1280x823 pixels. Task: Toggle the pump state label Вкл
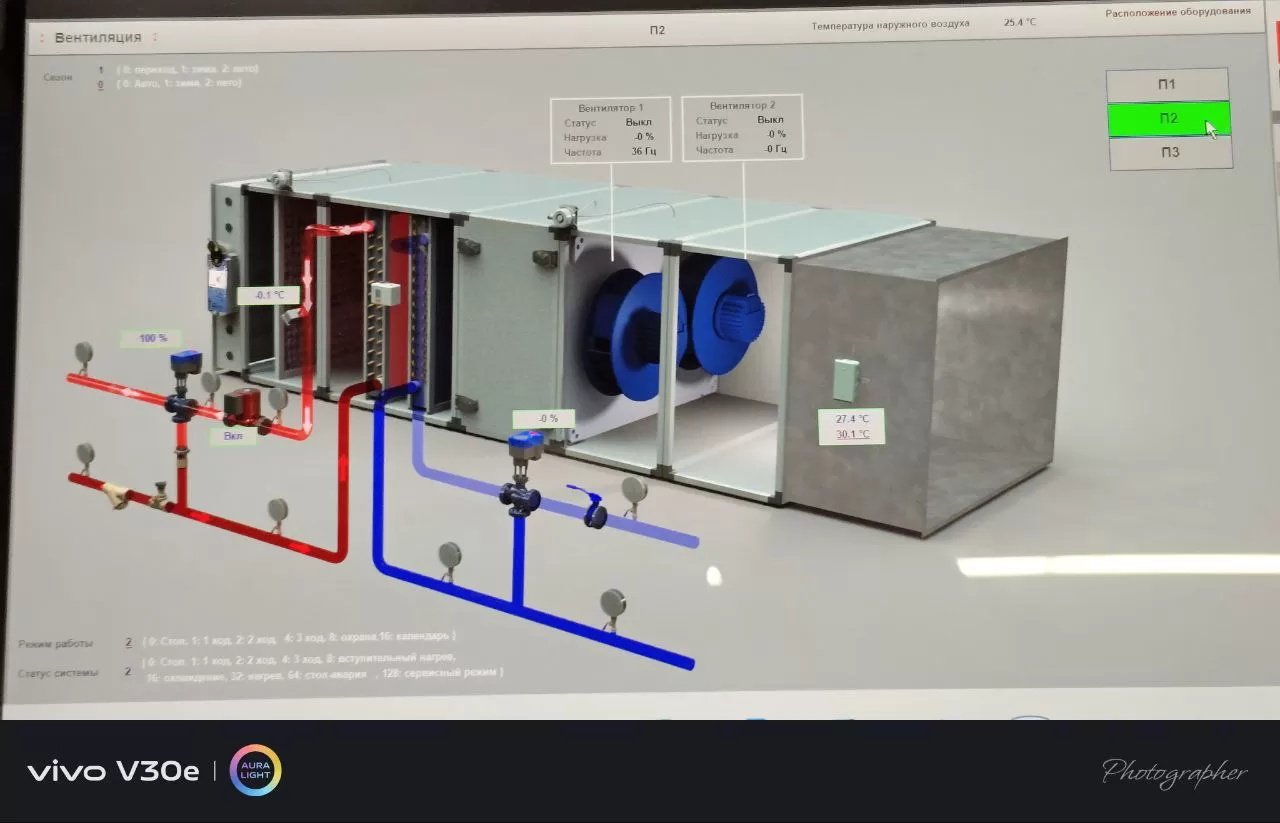232,437
